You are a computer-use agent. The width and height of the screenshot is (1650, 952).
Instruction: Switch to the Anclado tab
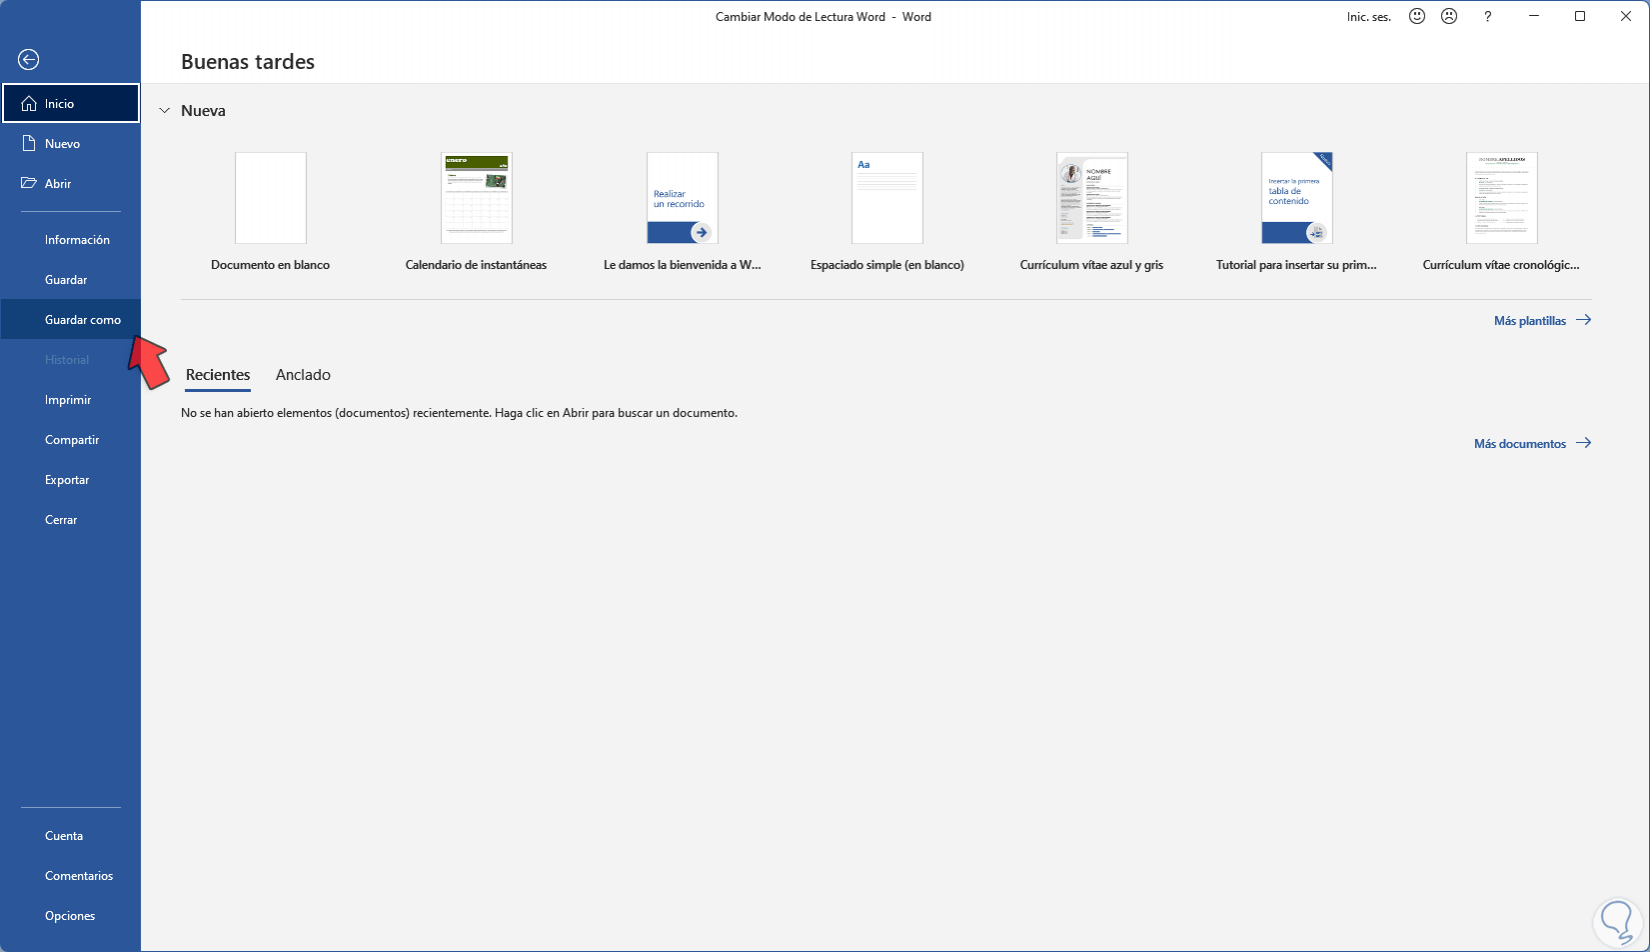coord(303,375)
